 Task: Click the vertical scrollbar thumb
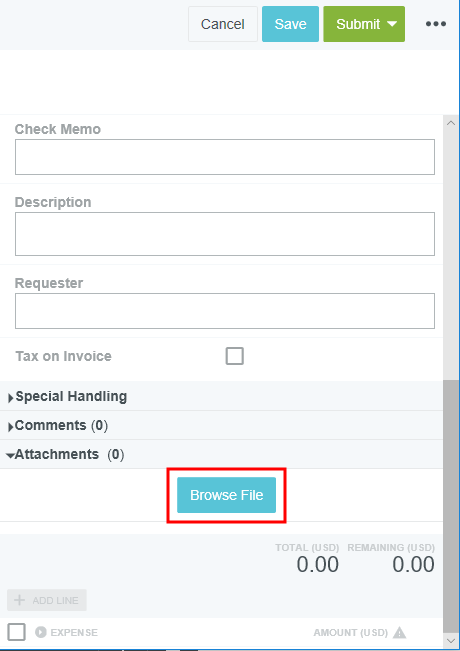pyautogui.click(x=451, y=505)
